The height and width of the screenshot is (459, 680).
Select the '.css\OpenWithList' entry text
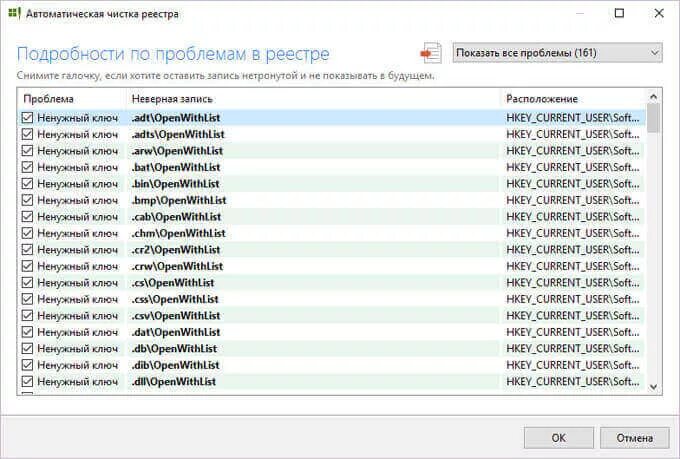pyautogui.click(x=175, y=299)
